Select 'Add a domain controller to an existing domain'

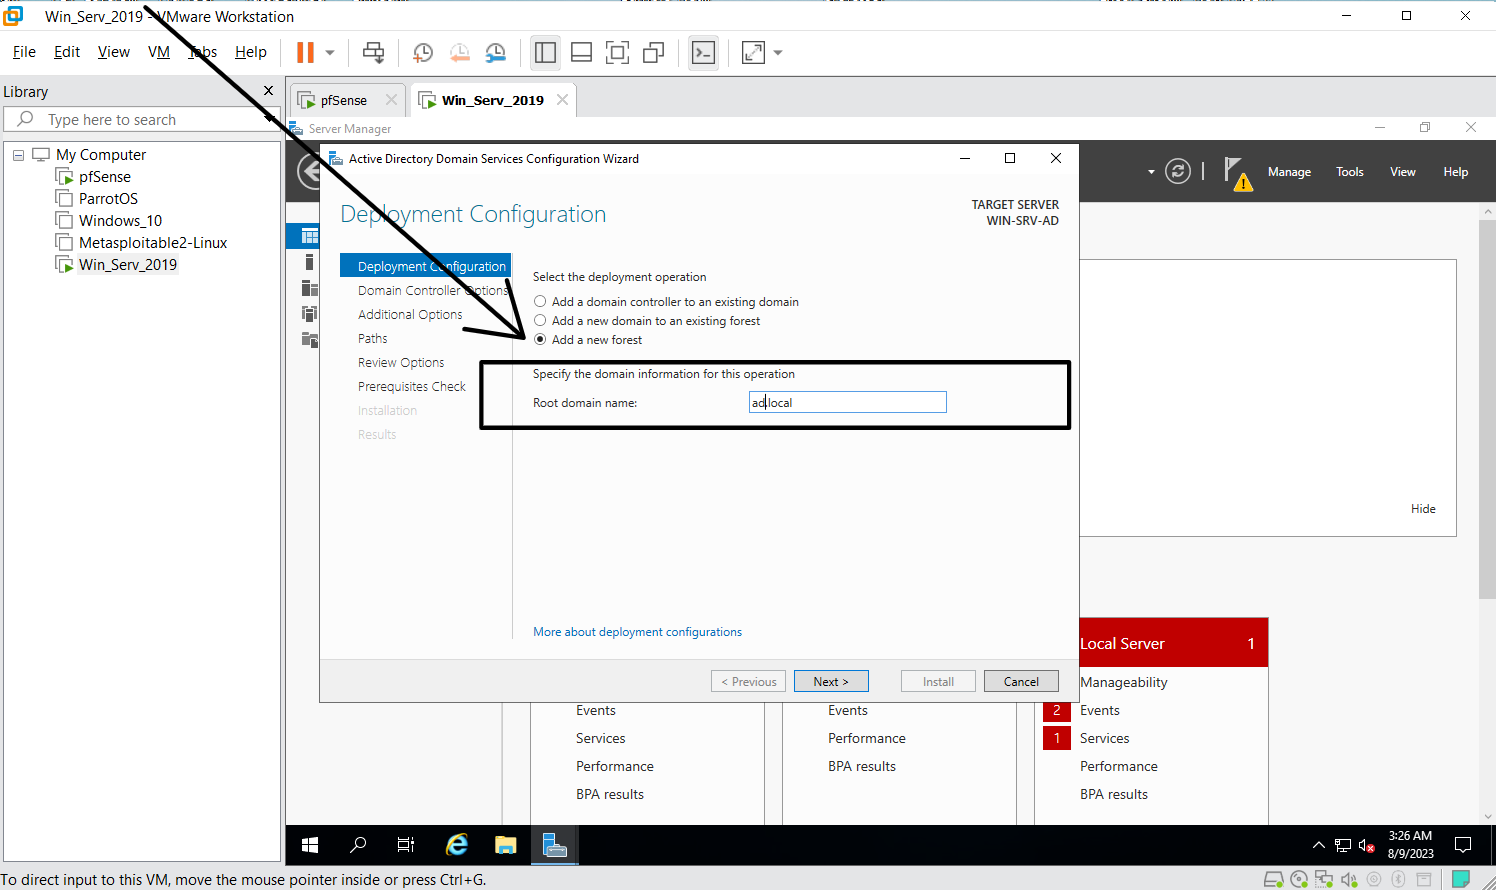tap(540, 301)
